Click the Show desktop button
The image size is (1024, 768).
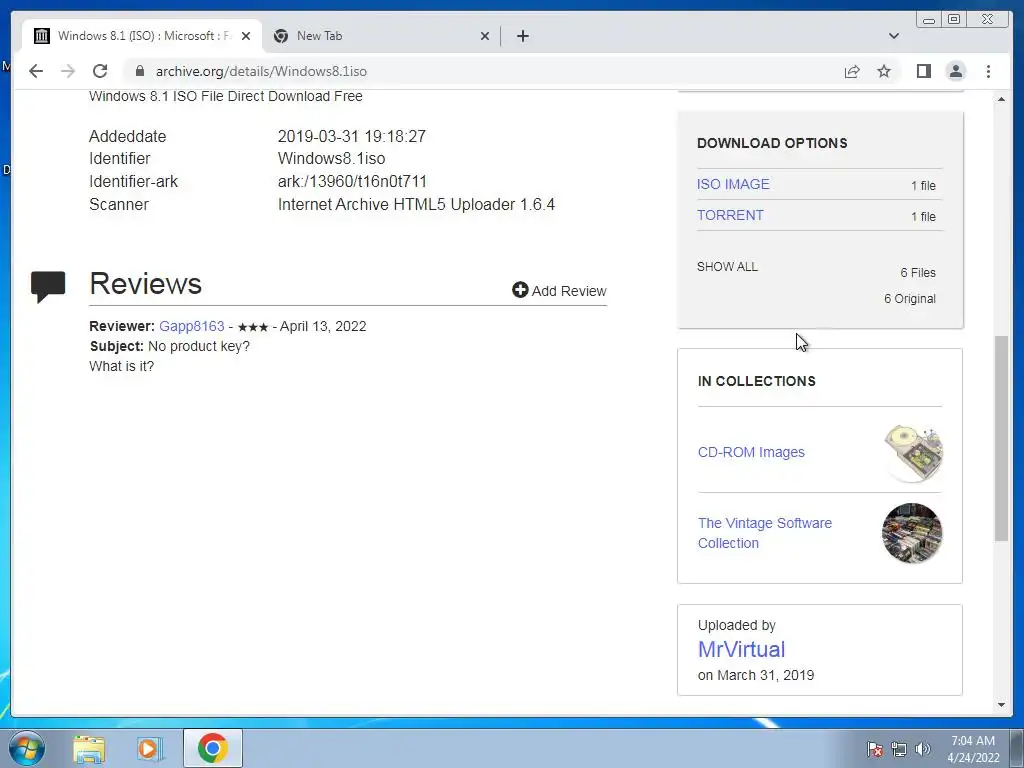click(1016, 748)
